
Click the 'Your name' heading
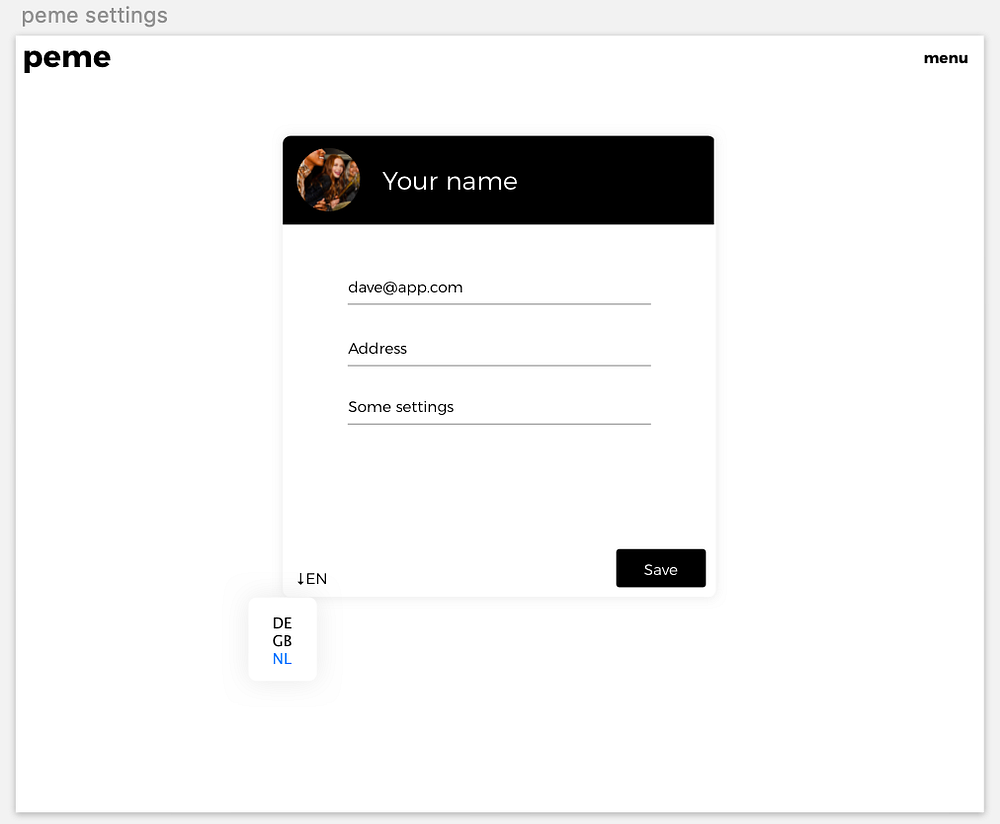[x=450, y=181]
